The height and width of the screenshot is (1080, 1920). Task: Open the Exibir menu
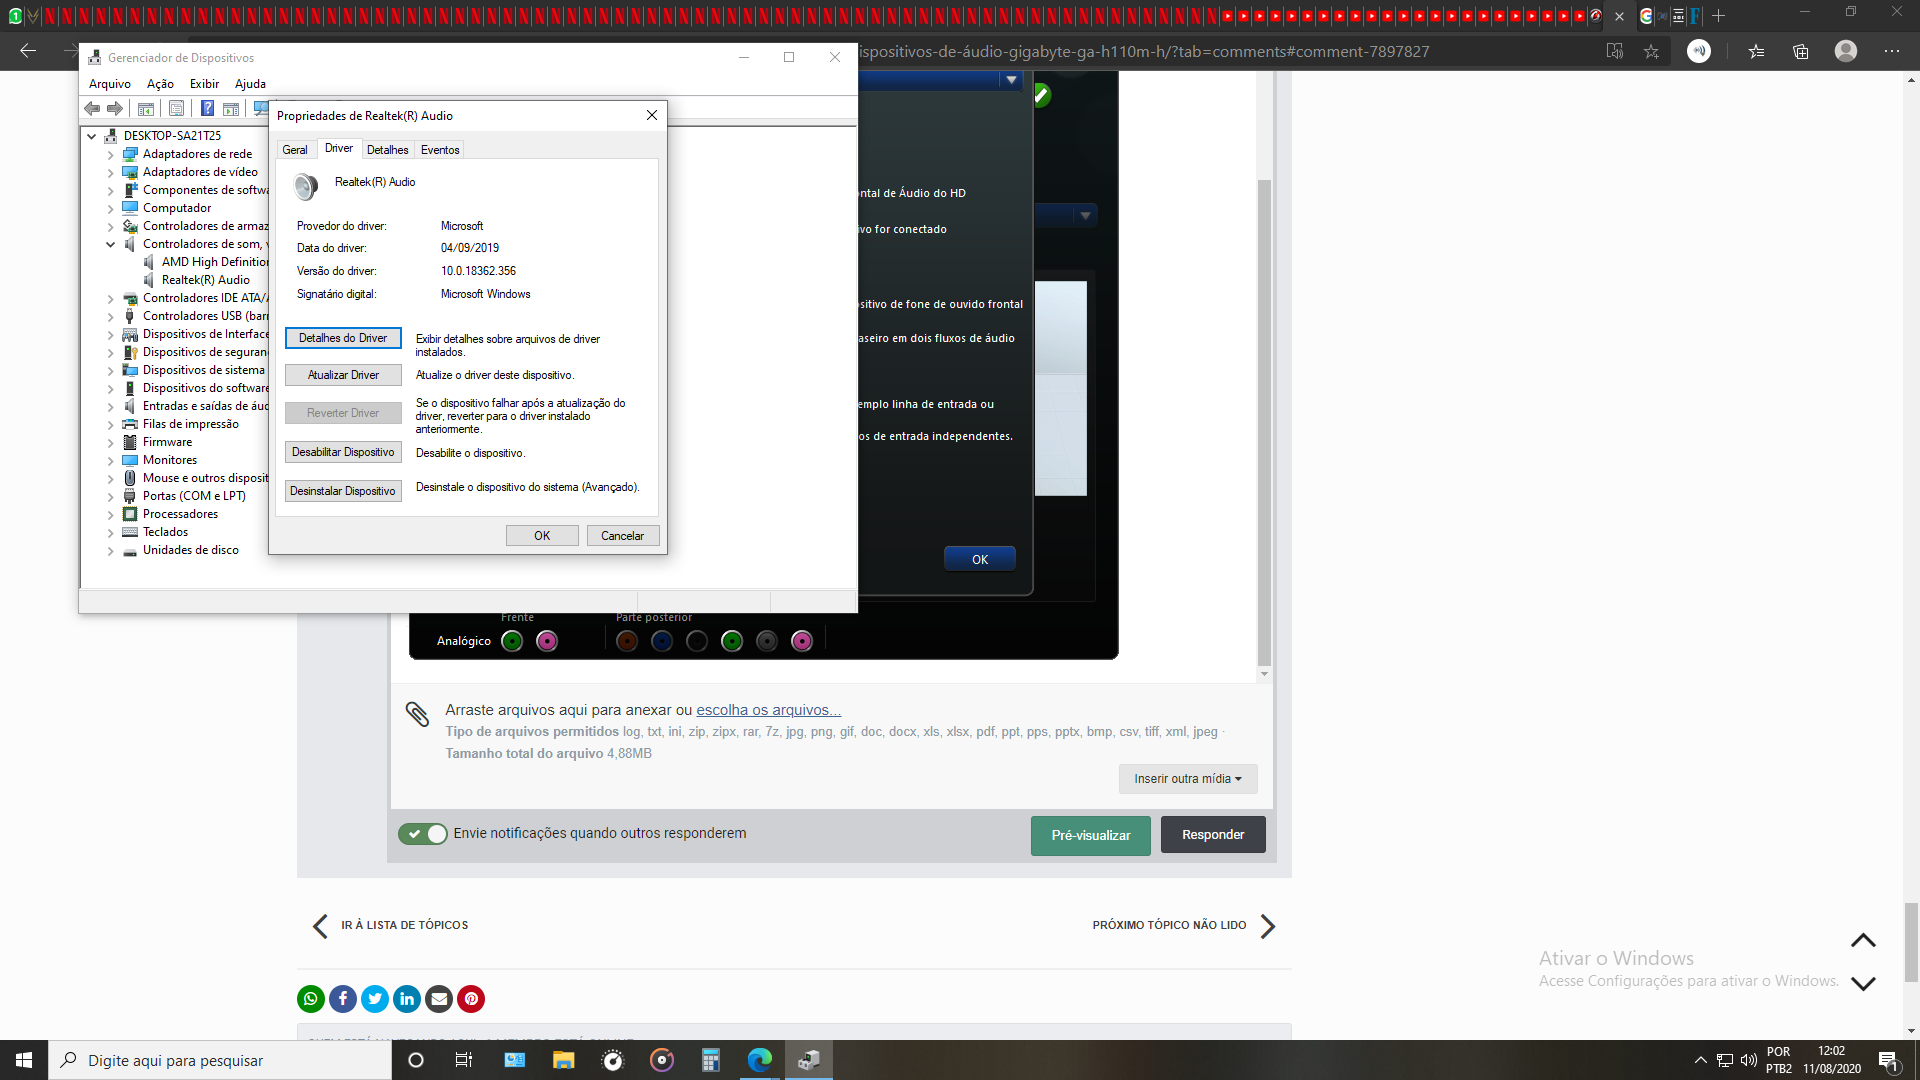click(x=204, y=84)
